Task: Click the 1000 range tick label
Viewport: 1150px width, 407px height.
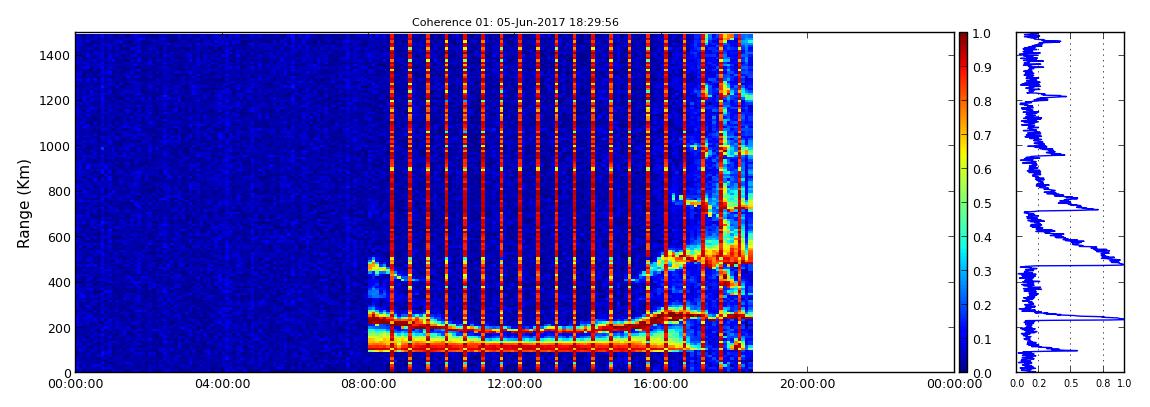Action: tap(56, 147)
